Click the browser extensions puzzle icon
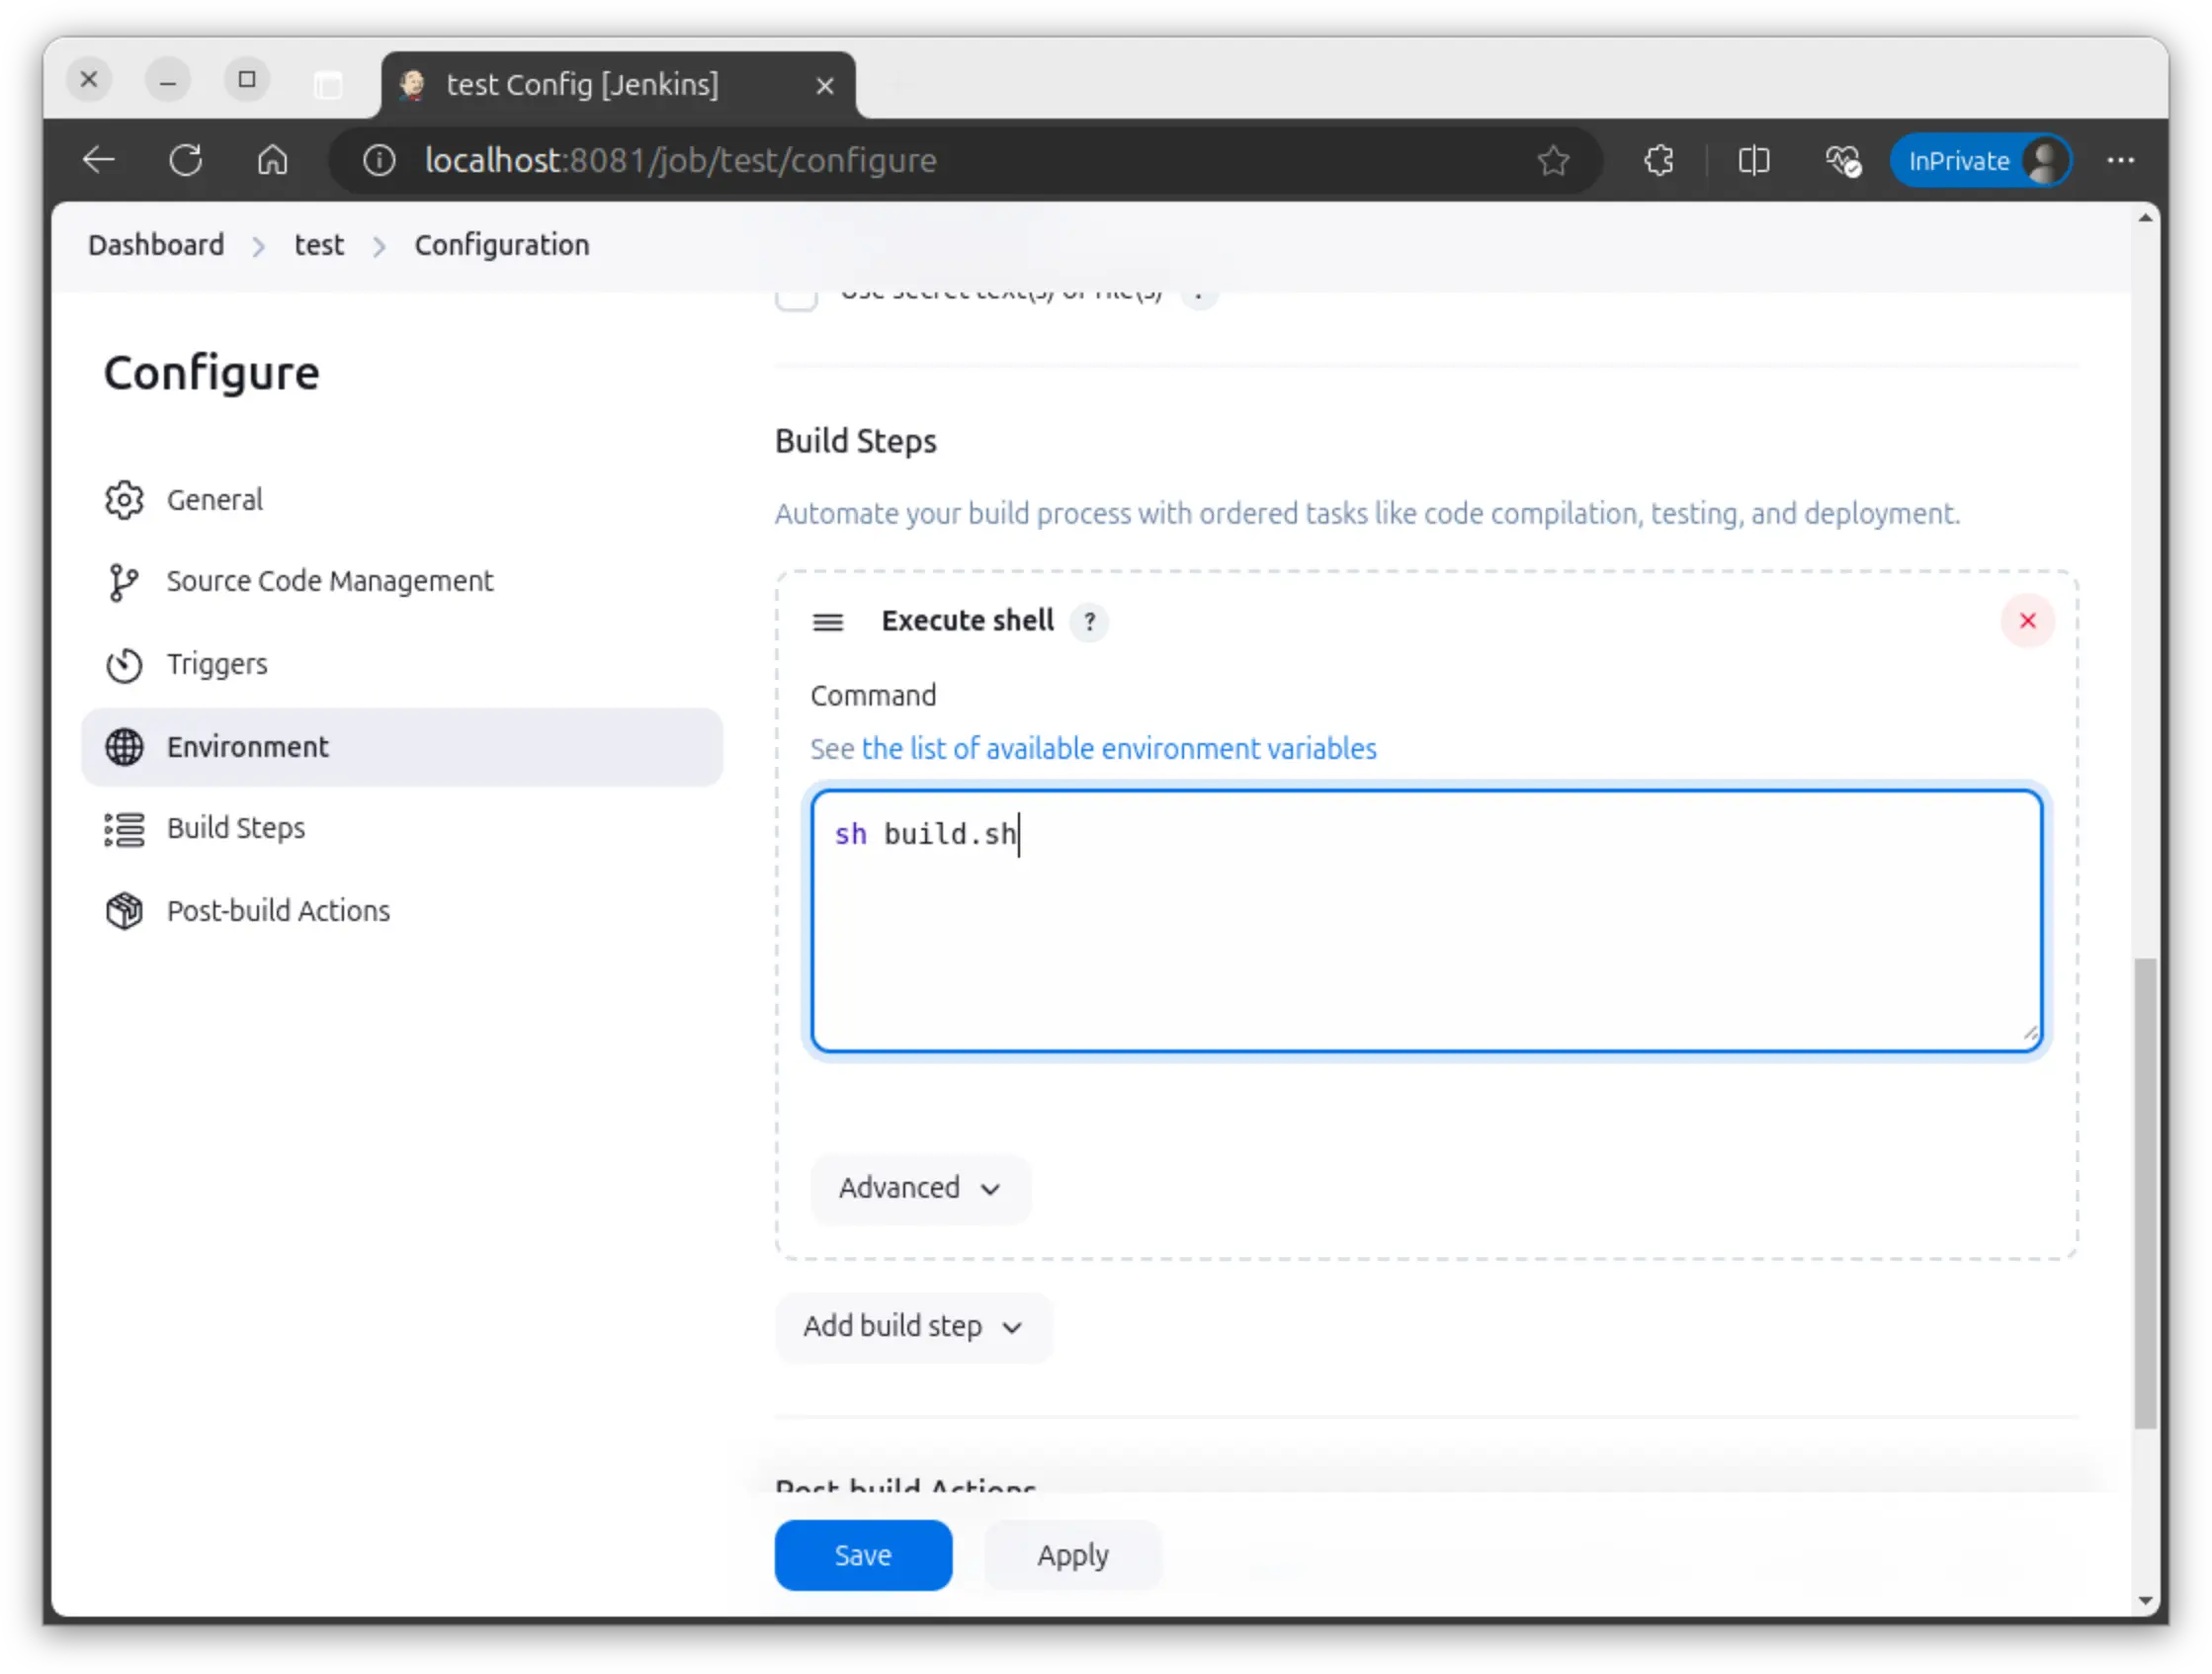Screen dimensions: 2212x1674 tap(1659, 161)
